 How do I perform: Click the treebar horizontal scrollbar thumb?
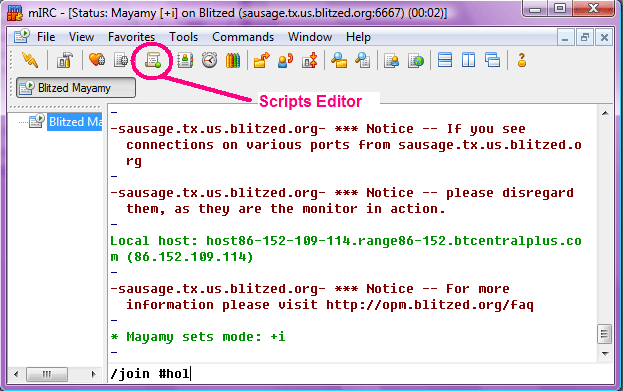click(47, 374)
